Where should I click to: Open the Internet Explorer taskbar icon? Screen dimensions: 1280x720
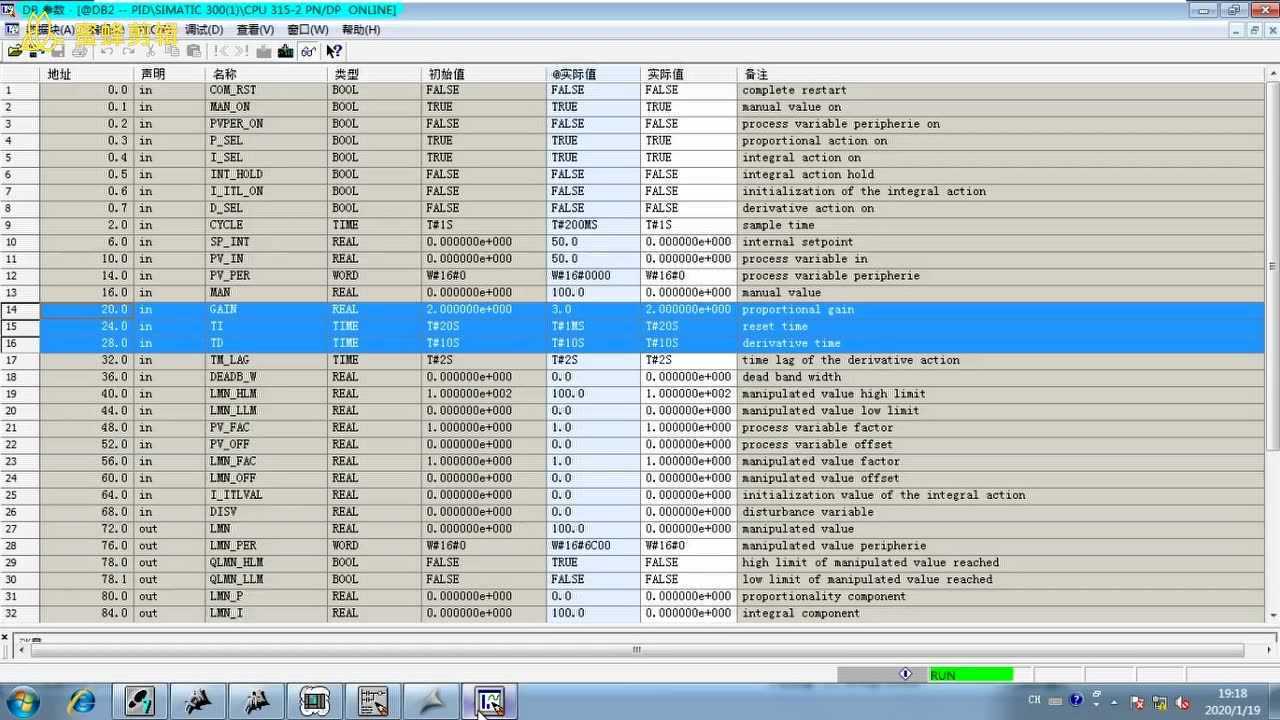pos(81,701)
